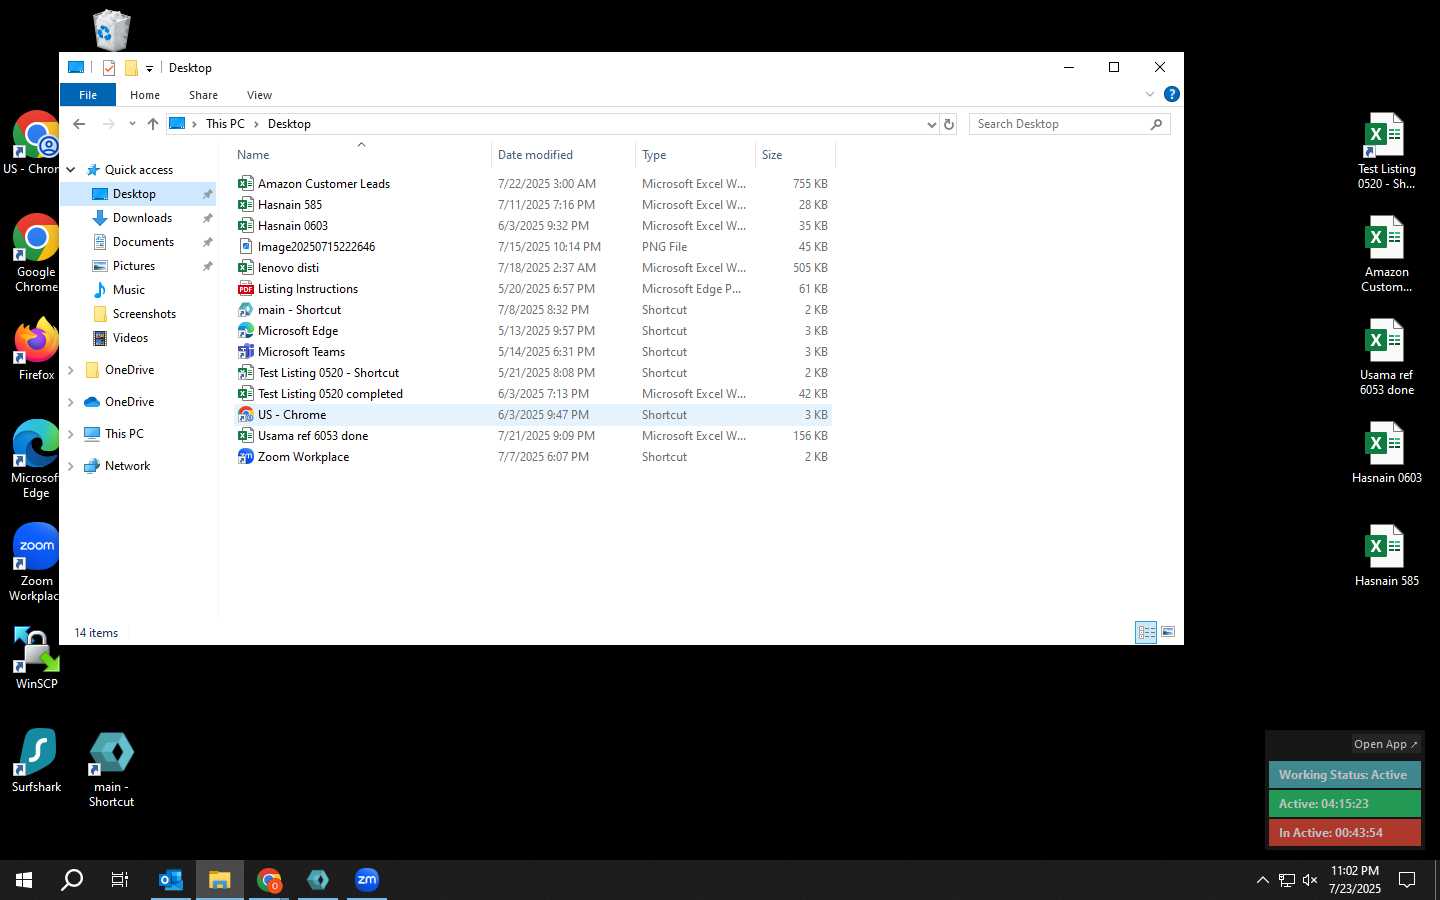Open US - Chrome desktop shortcut icon
The width and height of the screenshot is (1440, 900).
pos(35,143)
